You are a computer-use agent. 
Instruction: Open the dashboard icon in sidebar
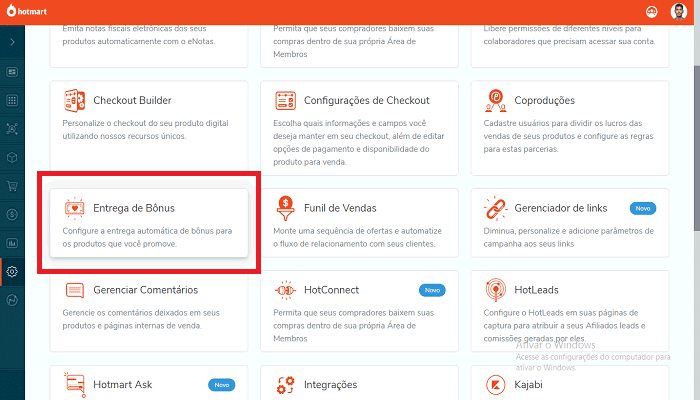[x=12, y=72]
